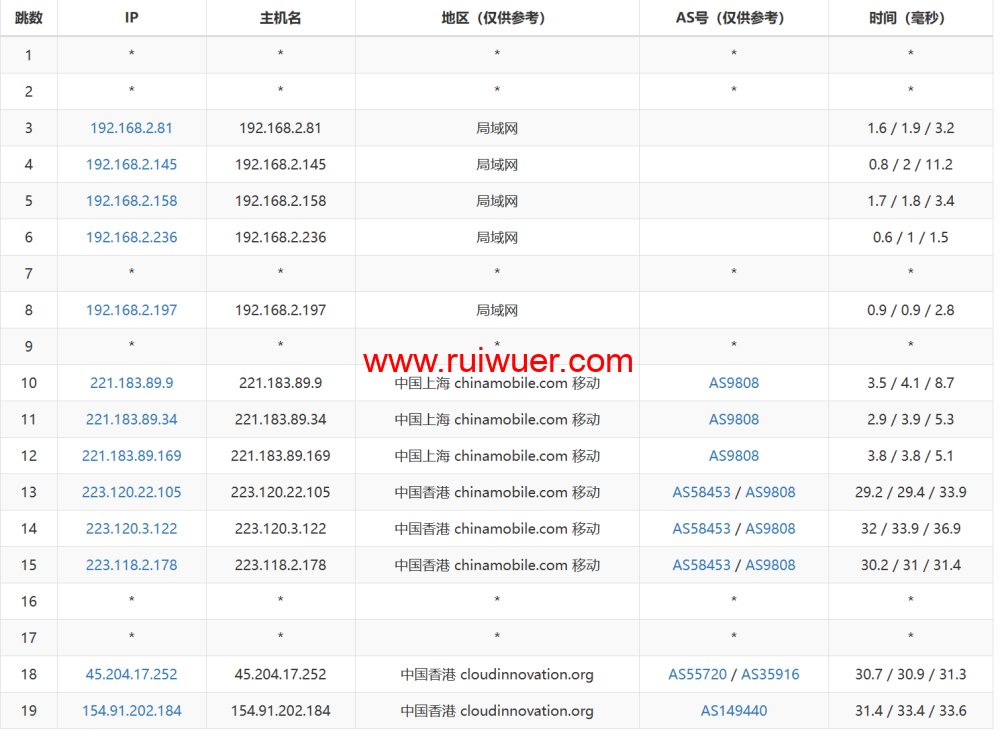
Task: Open the 154.91.202.184 IP link
Action: click(x=131, y=711)
